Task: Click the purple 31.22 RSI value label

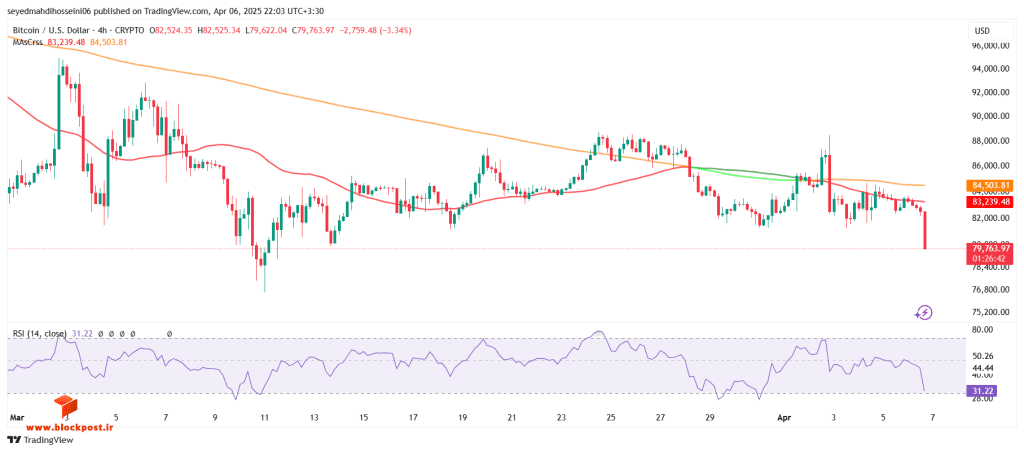Action: pos(982,391)
